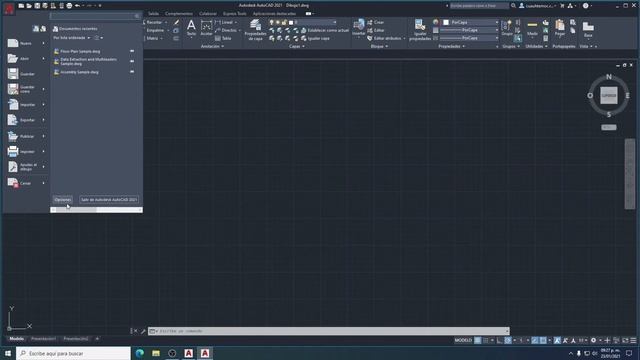Click Save icon in quick access toolbar
640x360 pixels.
[x=37, y=6]
